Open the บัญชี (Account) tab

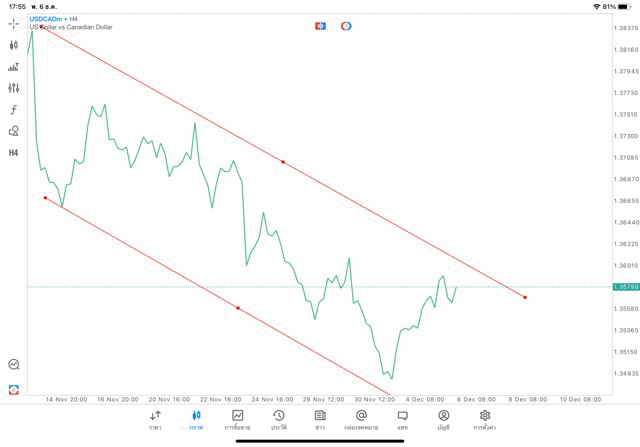(444, 420)
